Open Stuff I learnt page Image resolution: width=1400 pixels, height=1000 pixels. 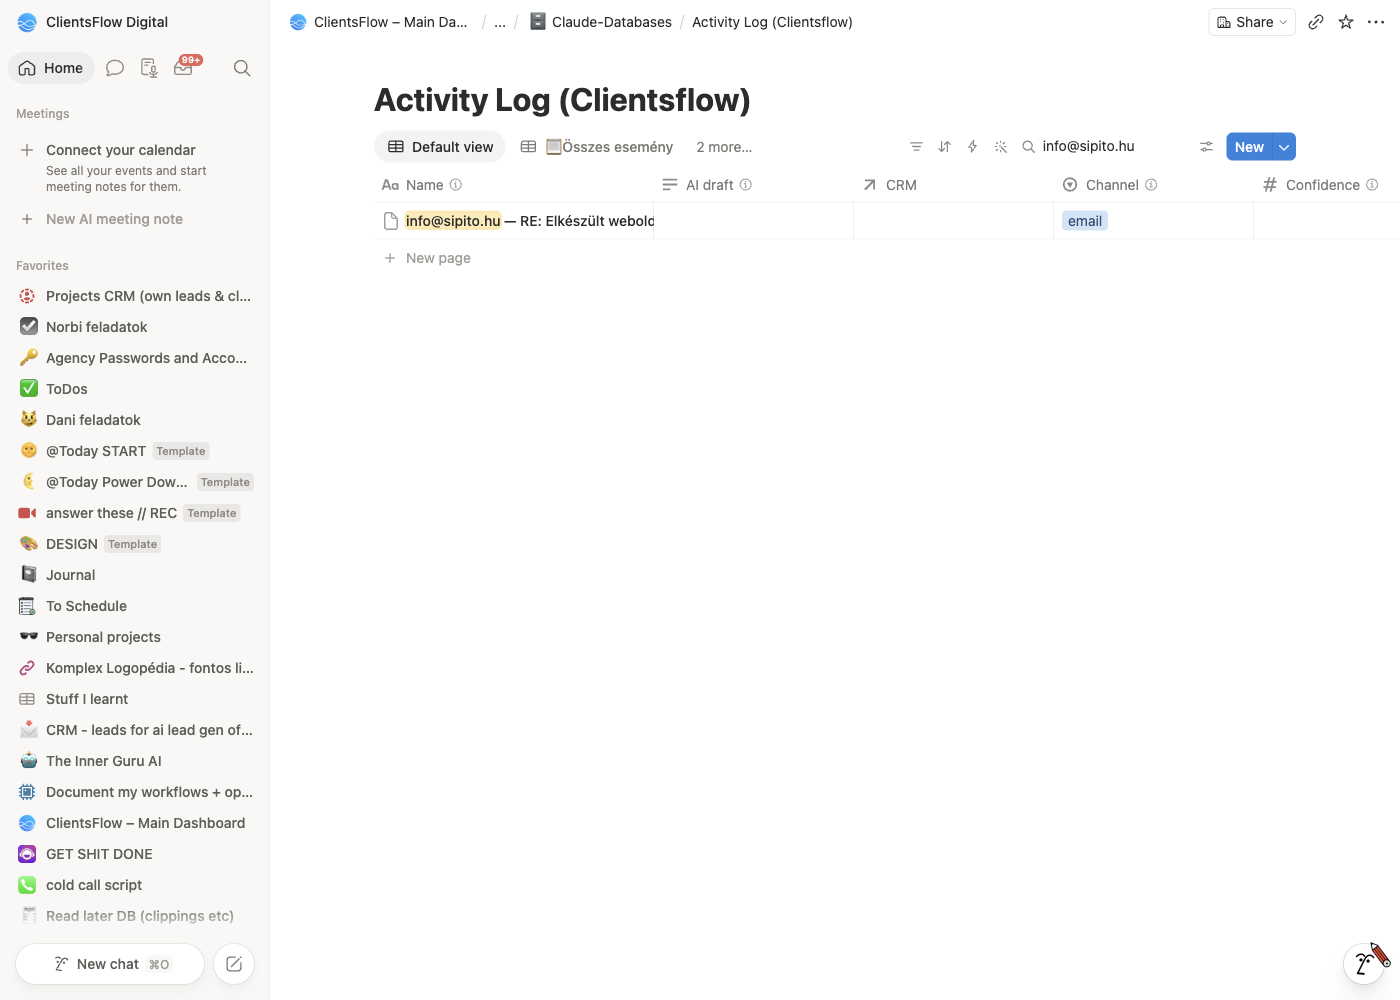coord(135,699)
